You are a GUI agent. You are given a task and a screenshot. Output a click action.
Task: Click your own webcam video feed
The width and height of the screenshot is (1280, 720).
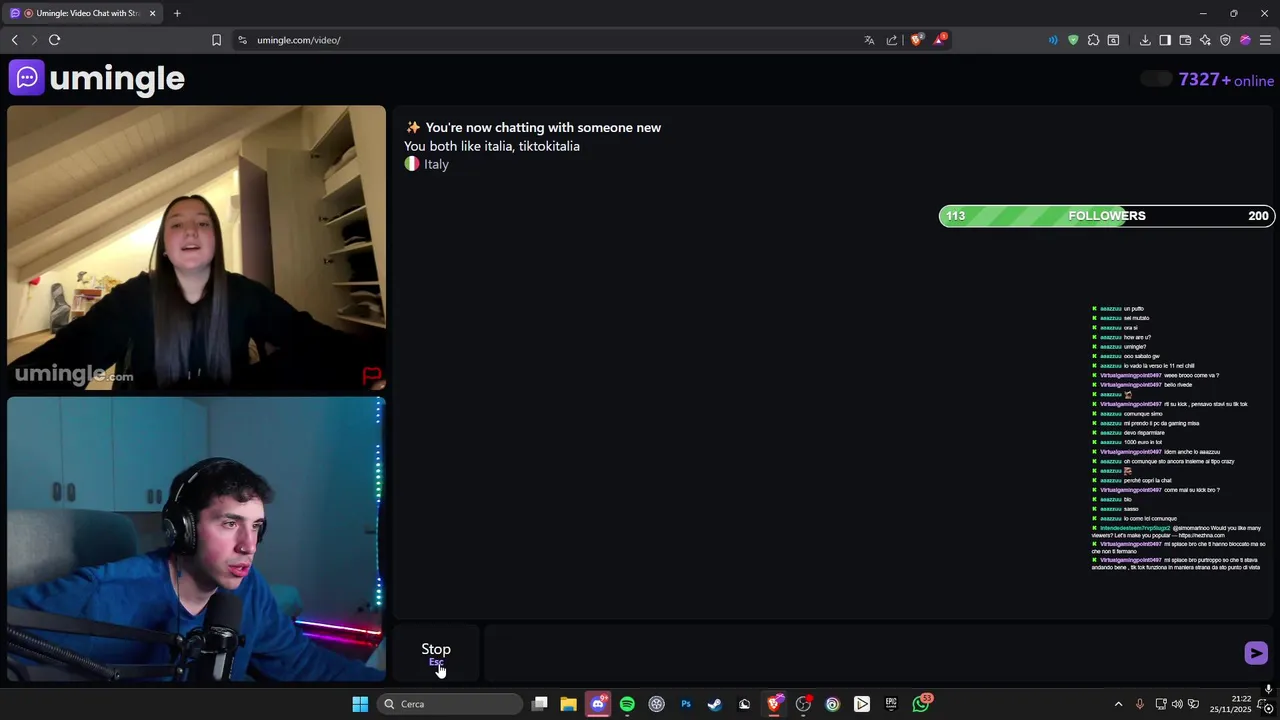click(x=196, y=539)
